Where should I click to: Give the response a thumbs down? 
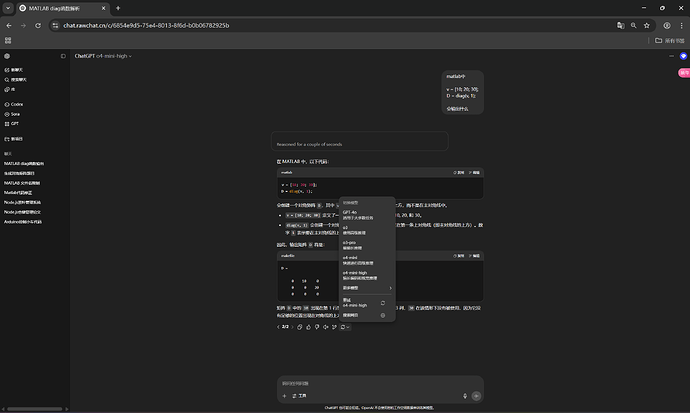click(317, 327)
